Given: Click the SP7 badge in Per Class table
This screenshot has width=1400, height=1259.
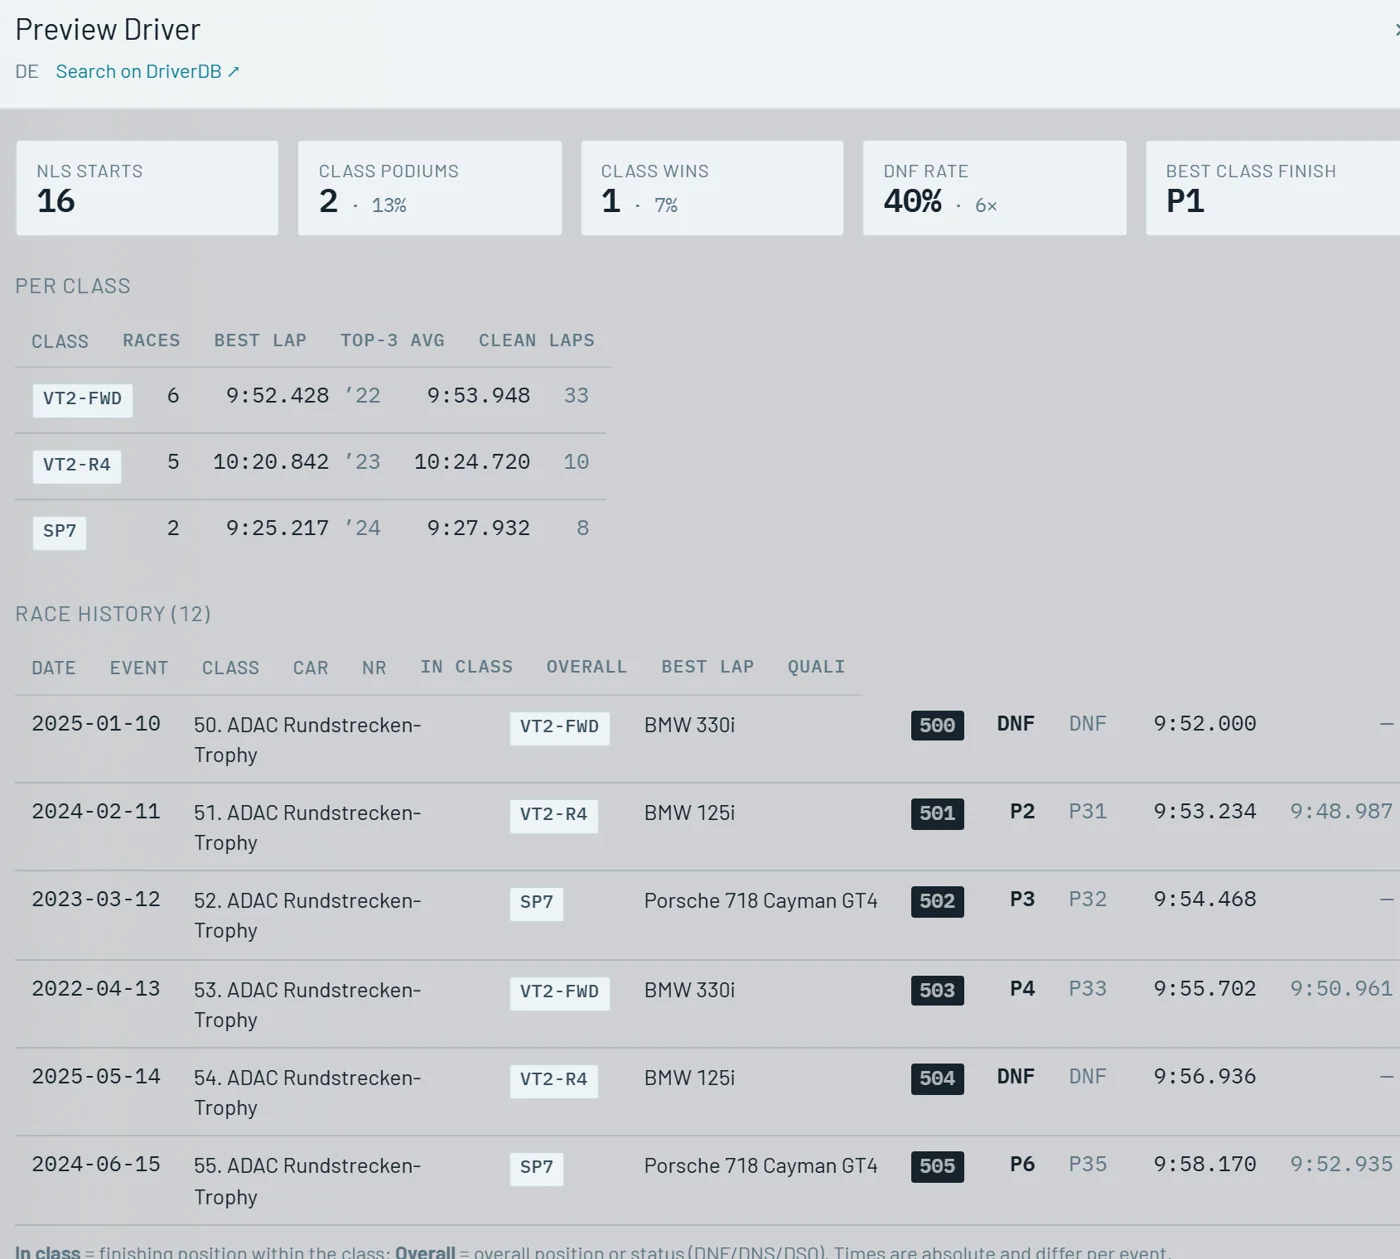Looking at the screenshot, I should pos(59,532).
